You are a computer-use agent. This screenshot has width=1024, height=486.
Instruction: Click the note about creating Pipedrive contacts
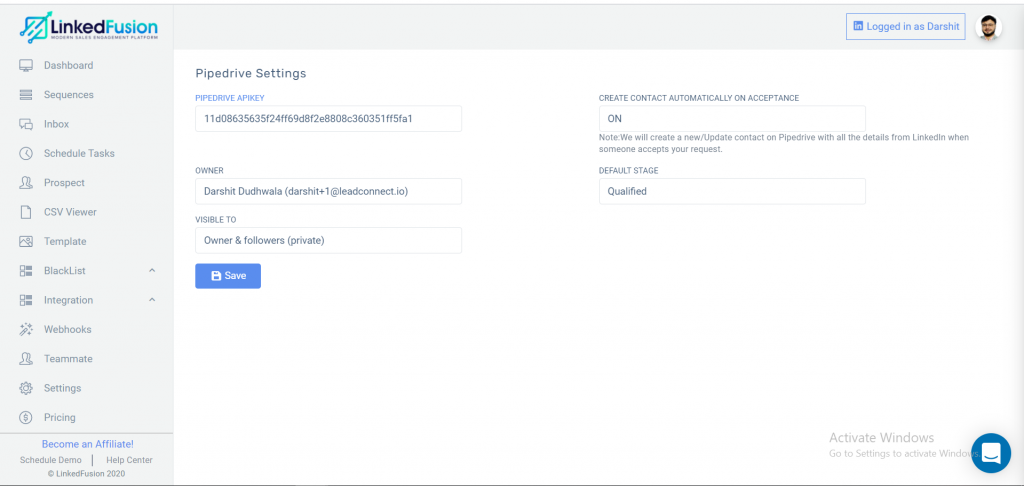click(784, 143)
